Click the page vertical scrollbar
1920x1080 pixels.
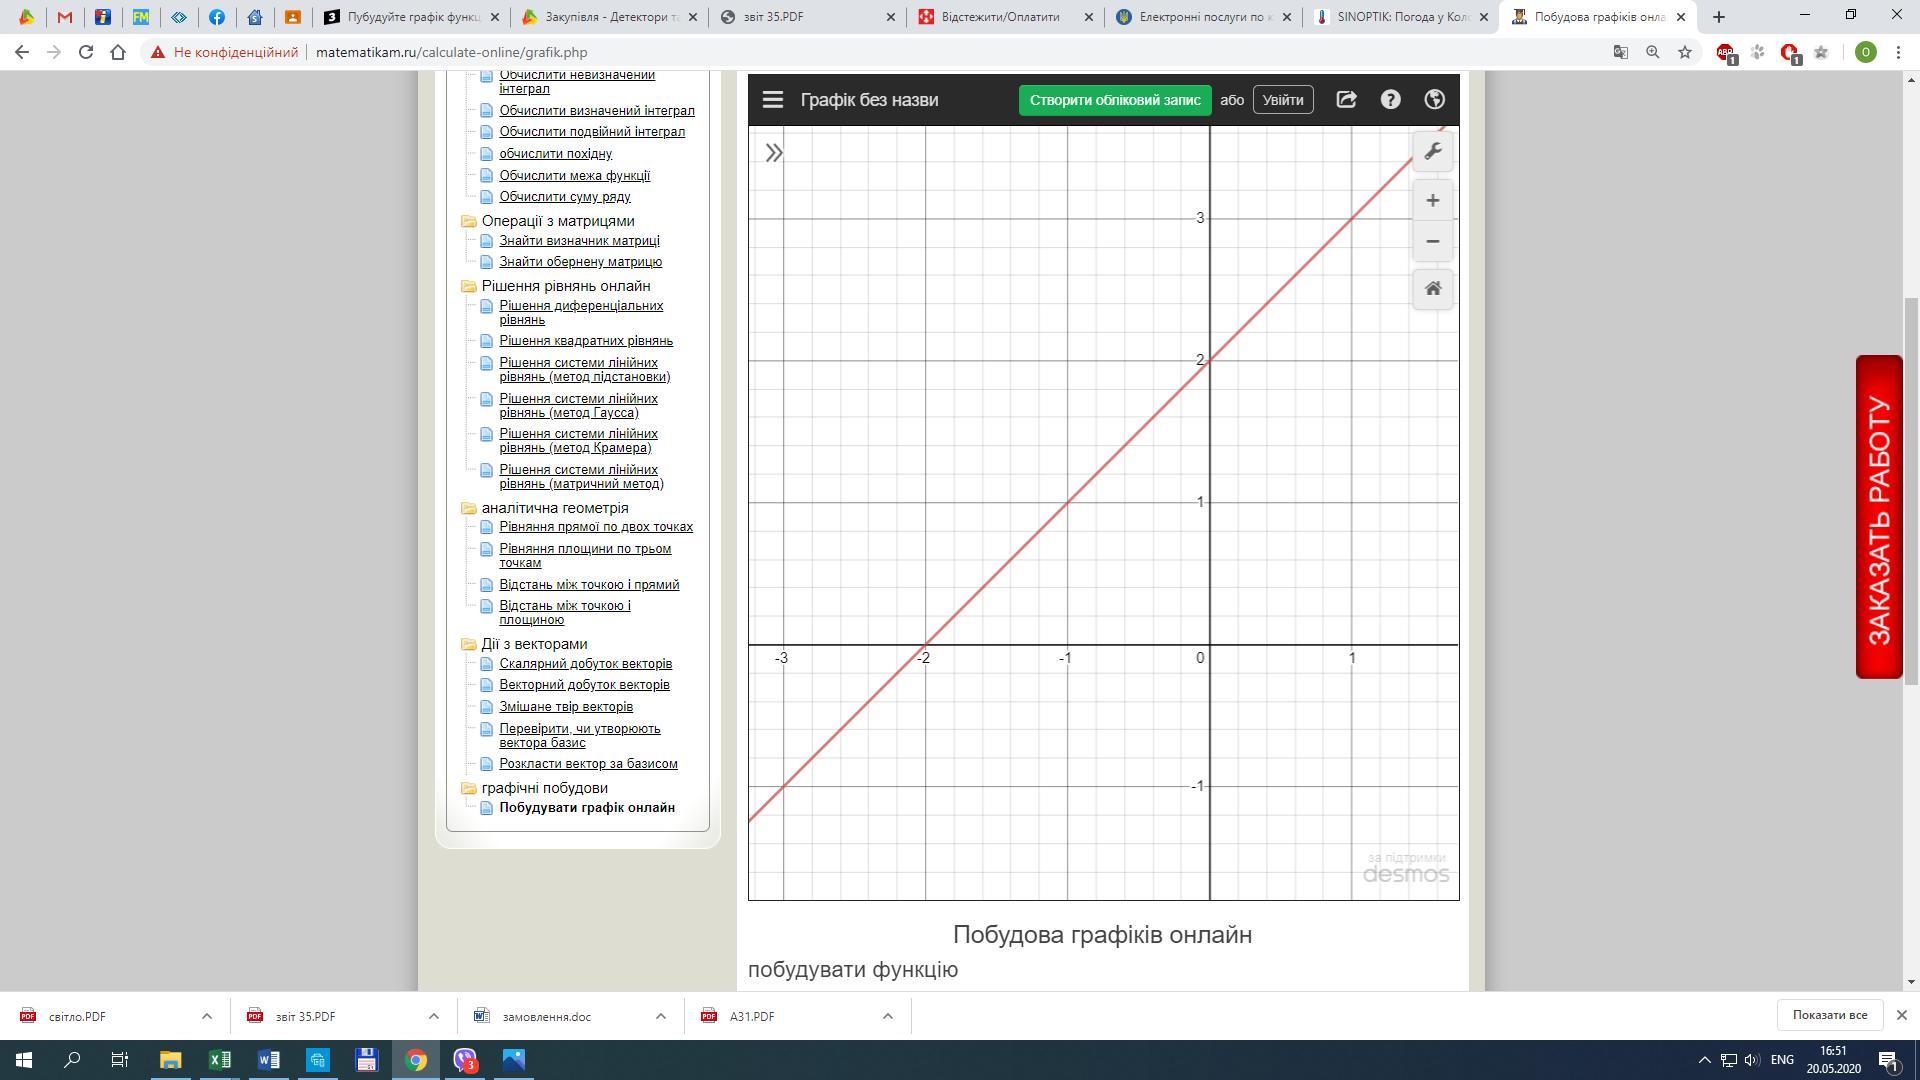(1910, 490)
